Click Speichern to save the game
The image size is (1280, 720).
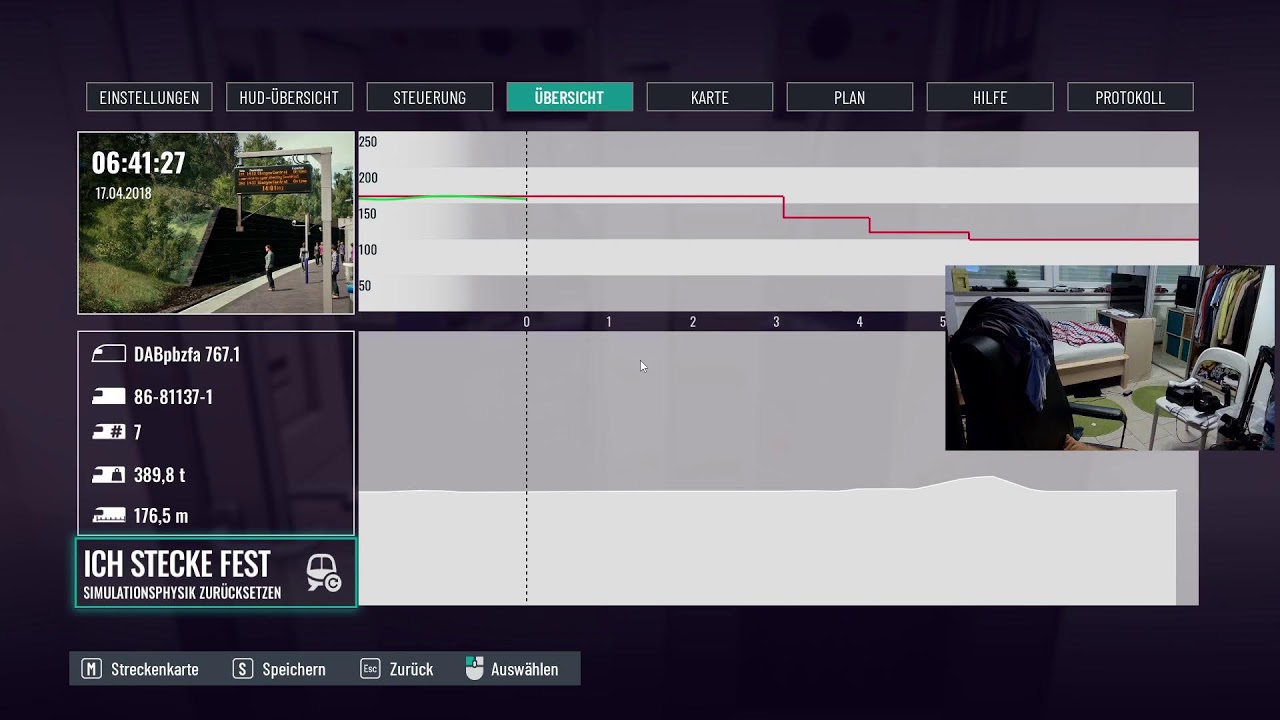click(294, 669)
